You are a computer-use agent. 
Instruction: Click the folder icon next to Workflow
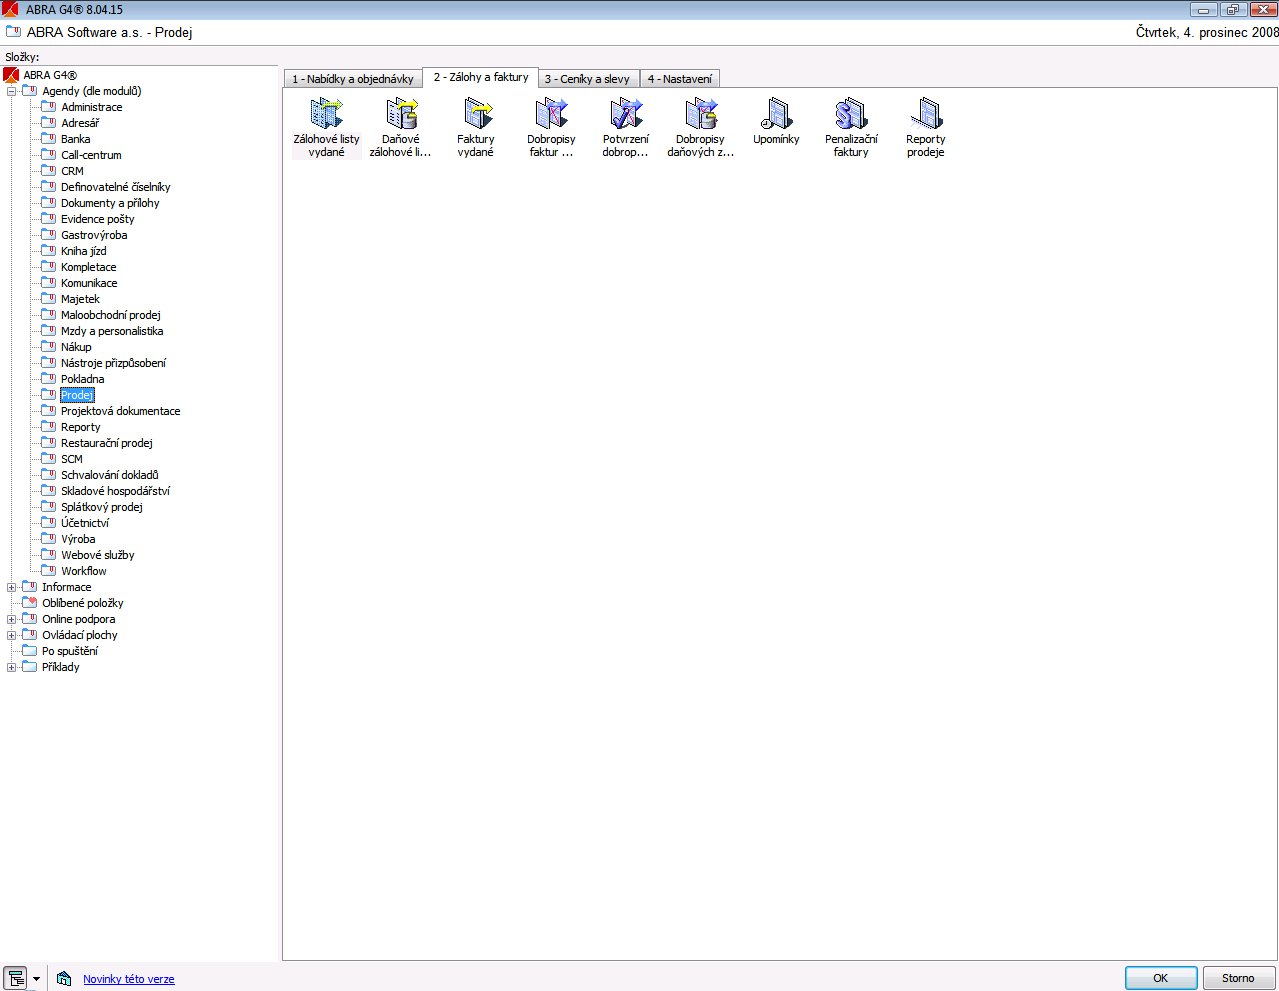(x=48, y=571)
